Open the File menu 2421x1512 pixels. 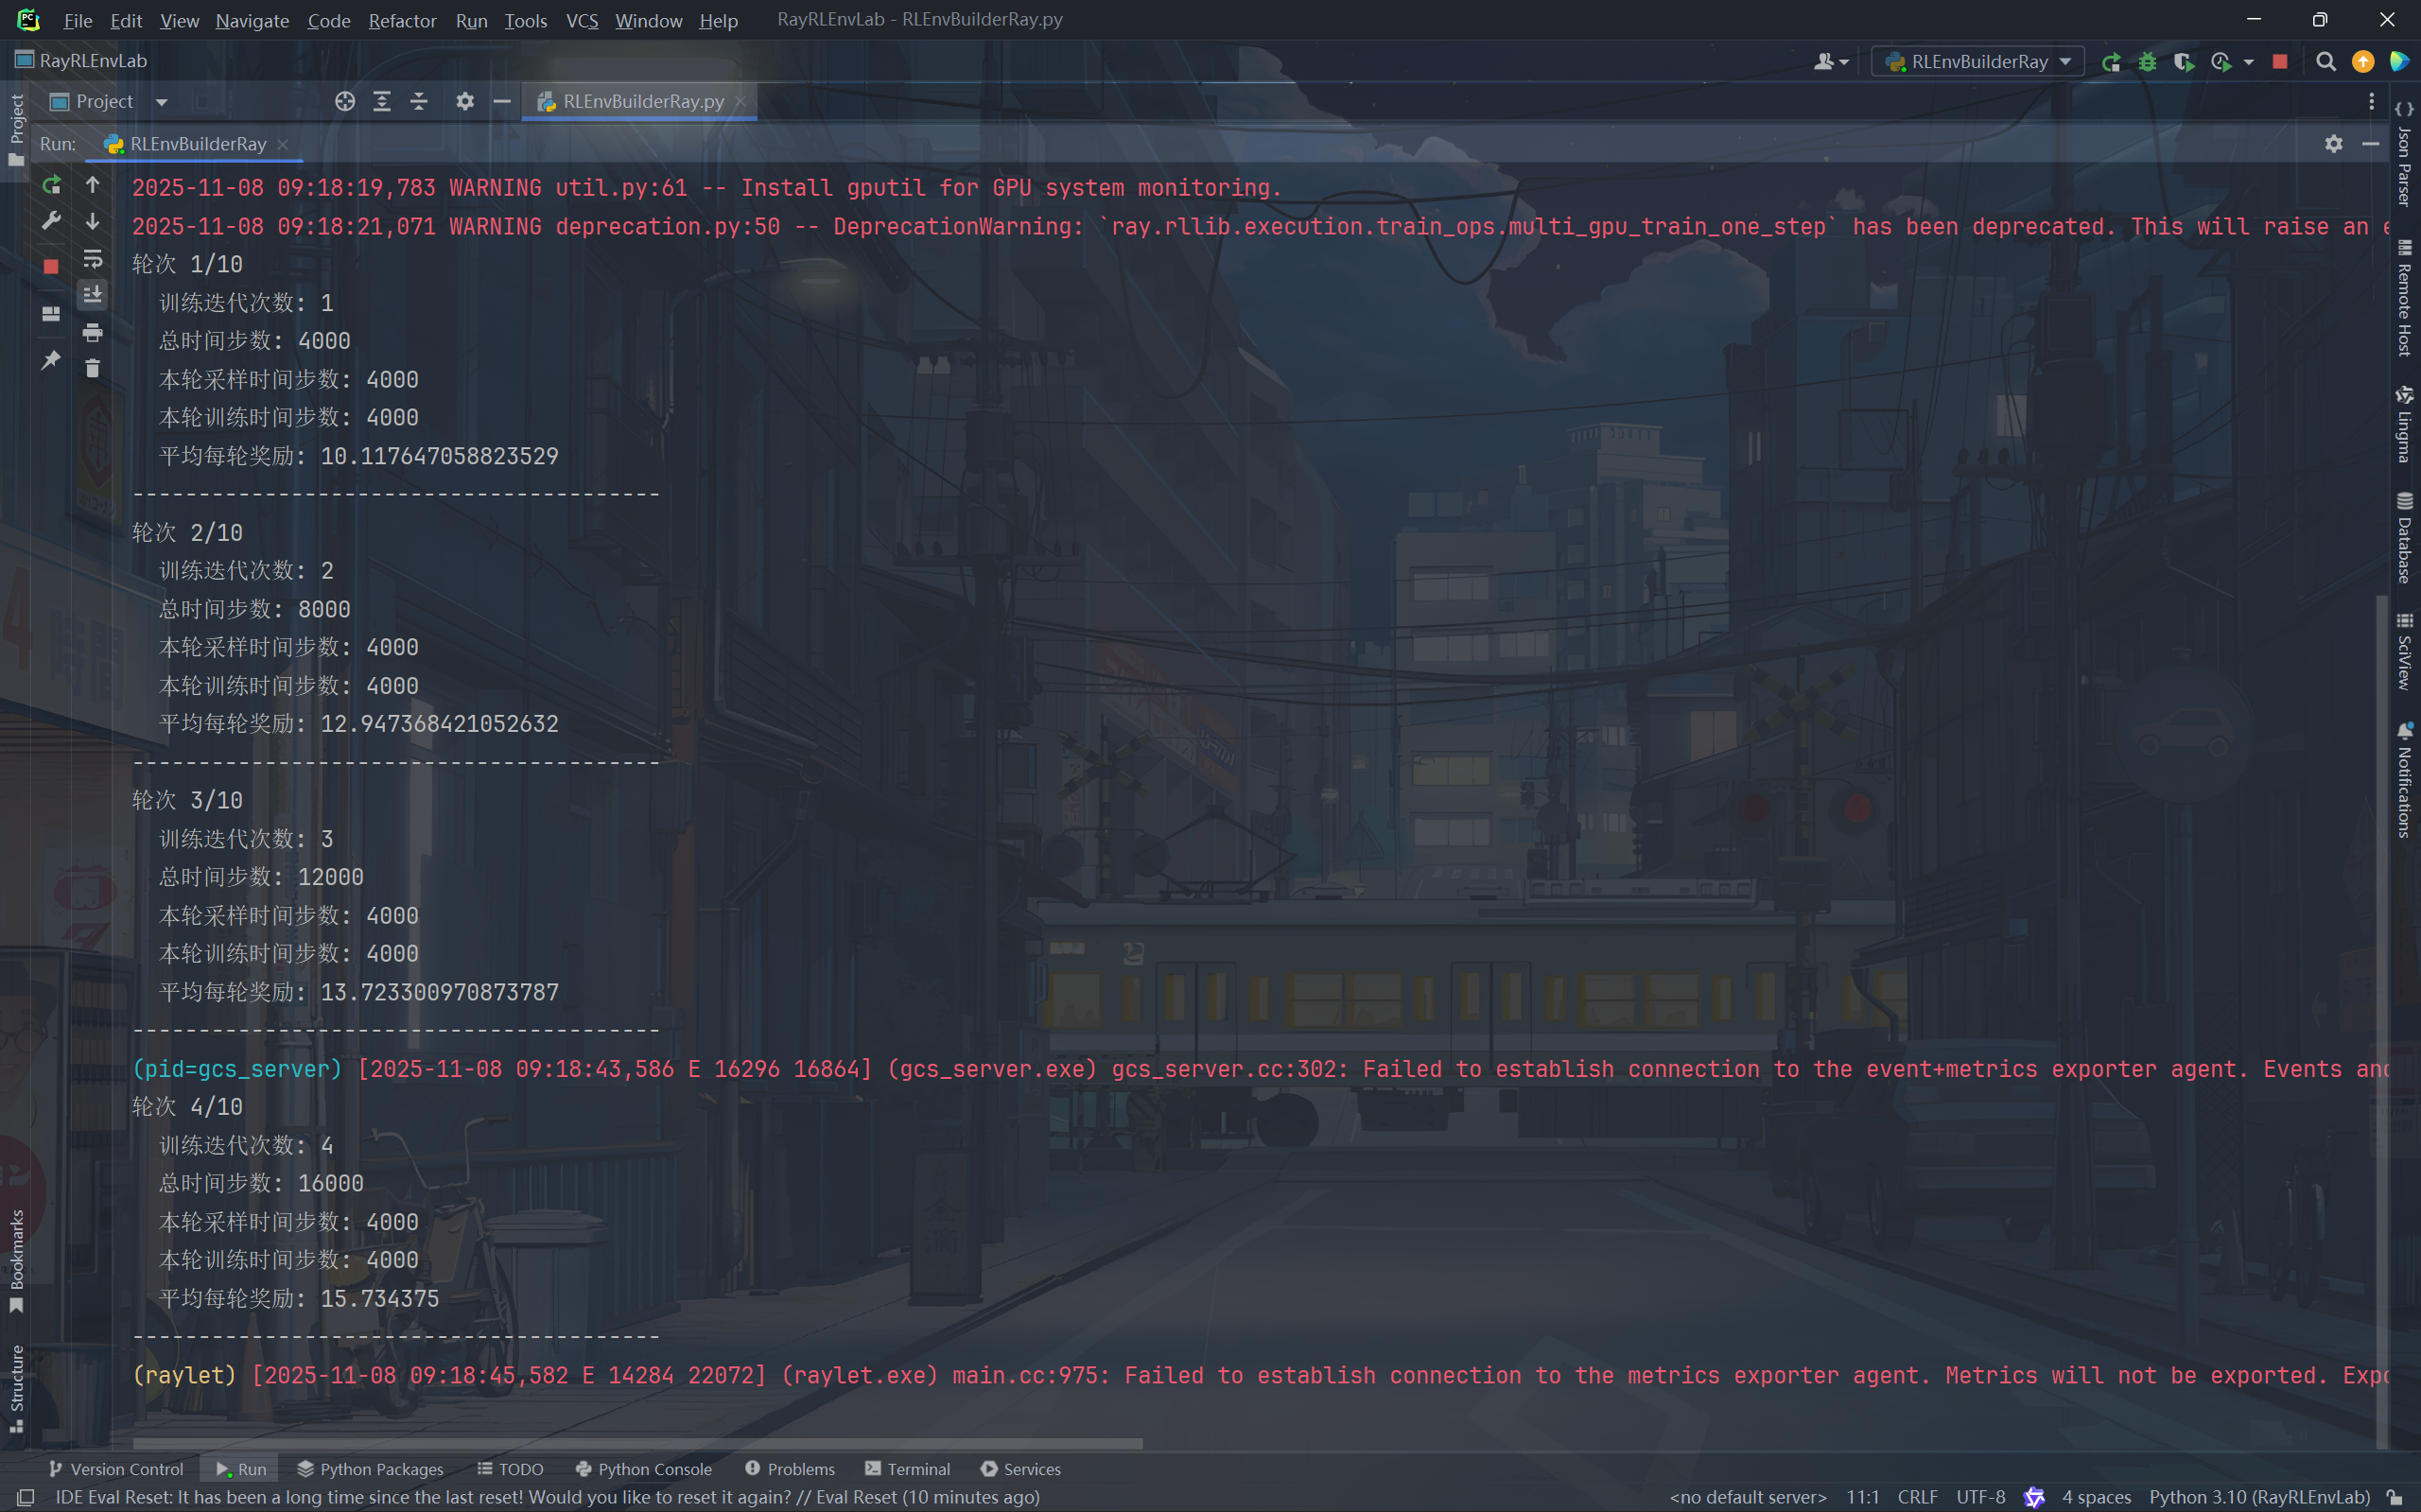77,20
